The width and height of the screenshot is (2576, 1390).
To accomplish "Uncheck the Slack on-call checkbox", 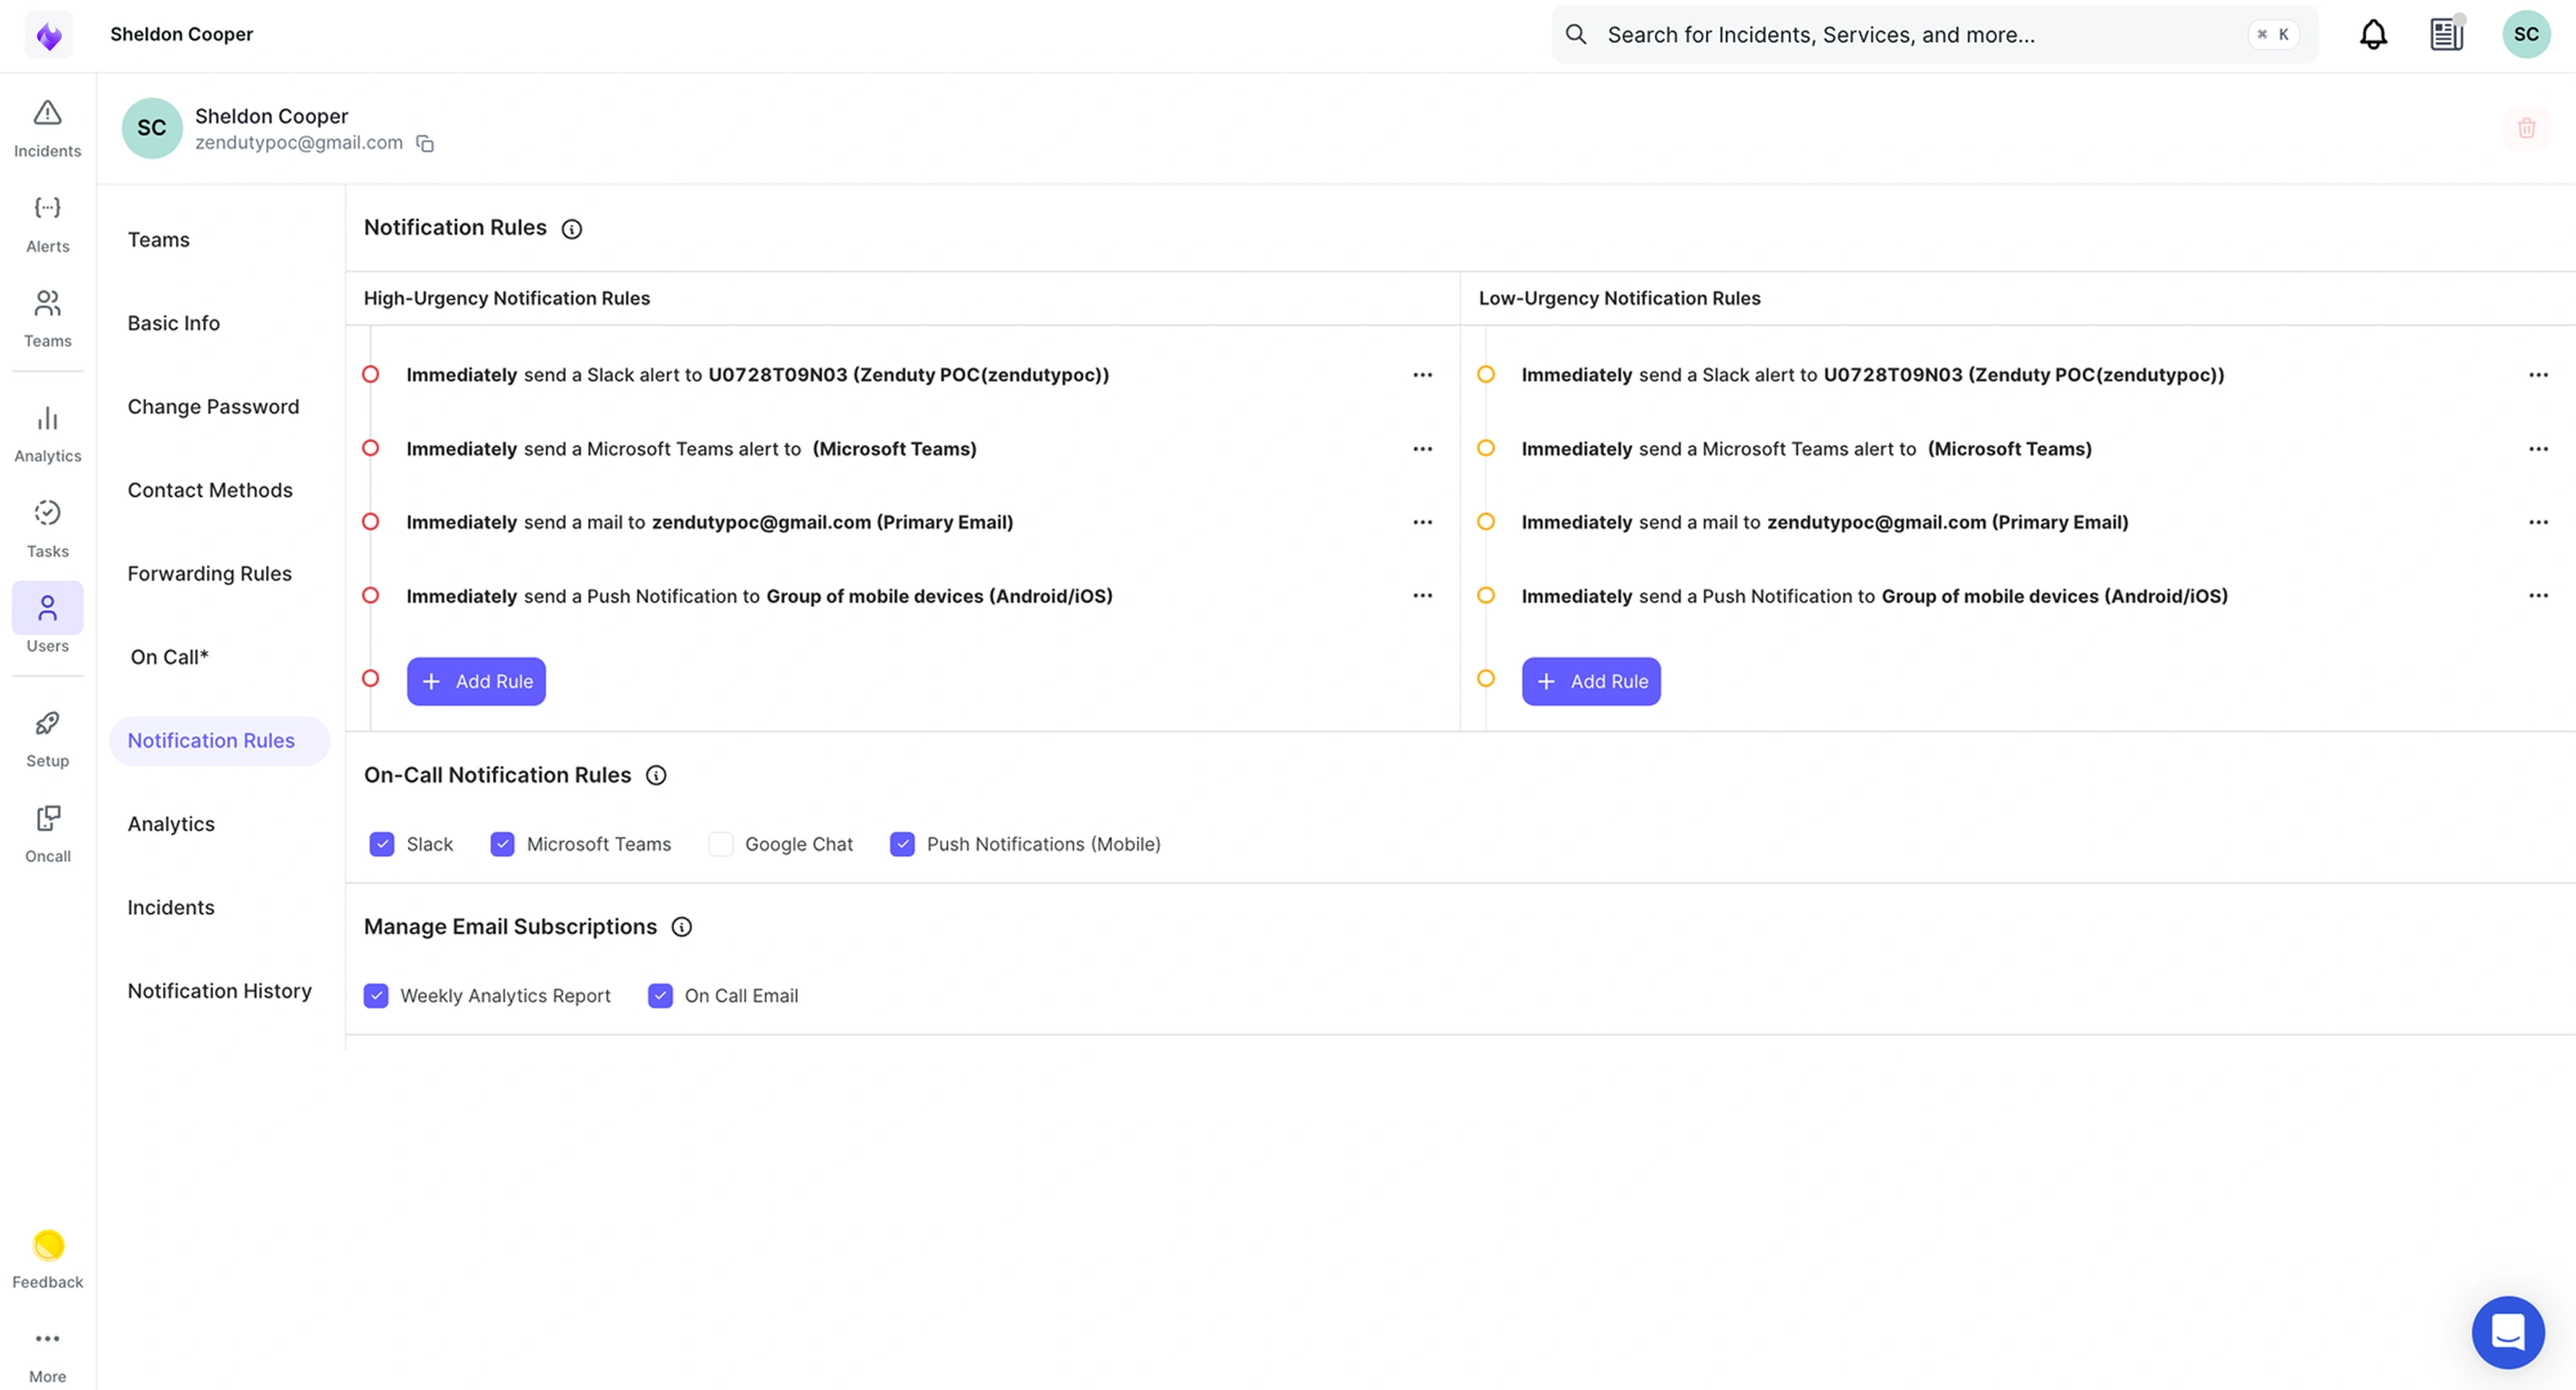I will click(x=382, y=844).
